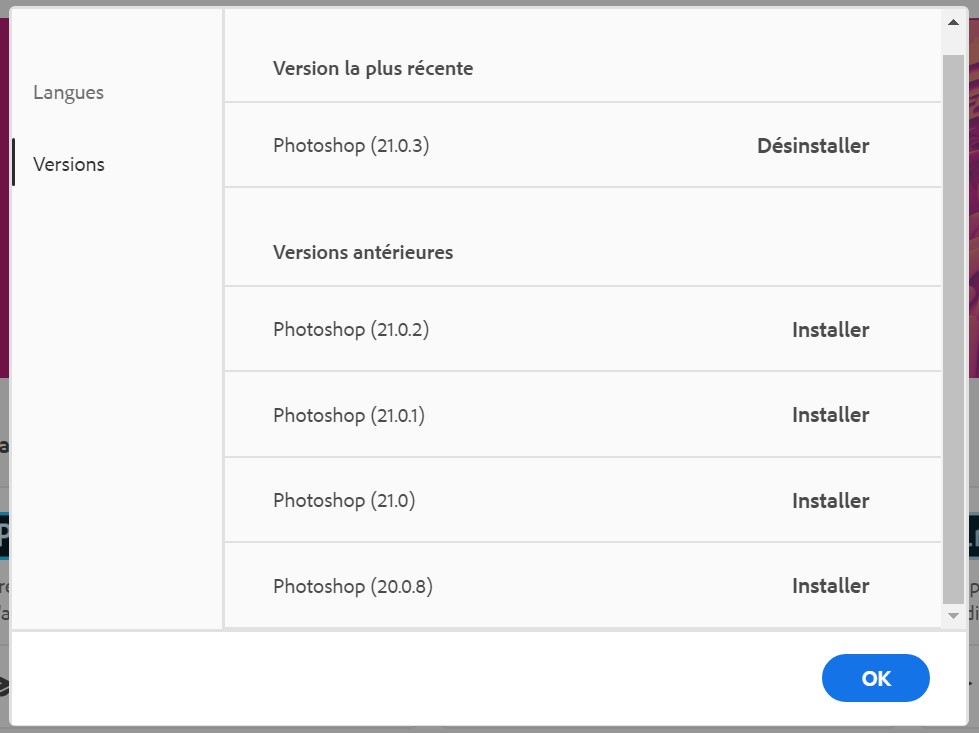Uninstall Photoshop version 21.0.3

tap(813, 146)
